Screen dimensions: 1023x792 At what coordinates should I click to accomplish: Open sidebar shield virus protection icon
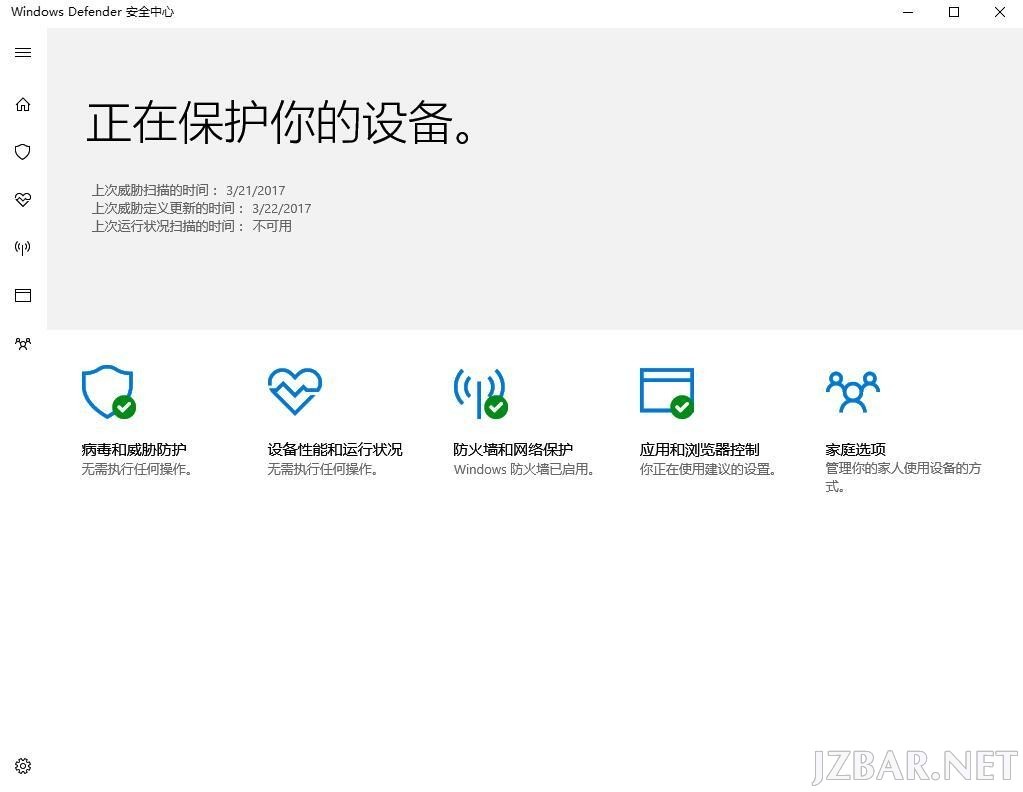pos(23,152)
